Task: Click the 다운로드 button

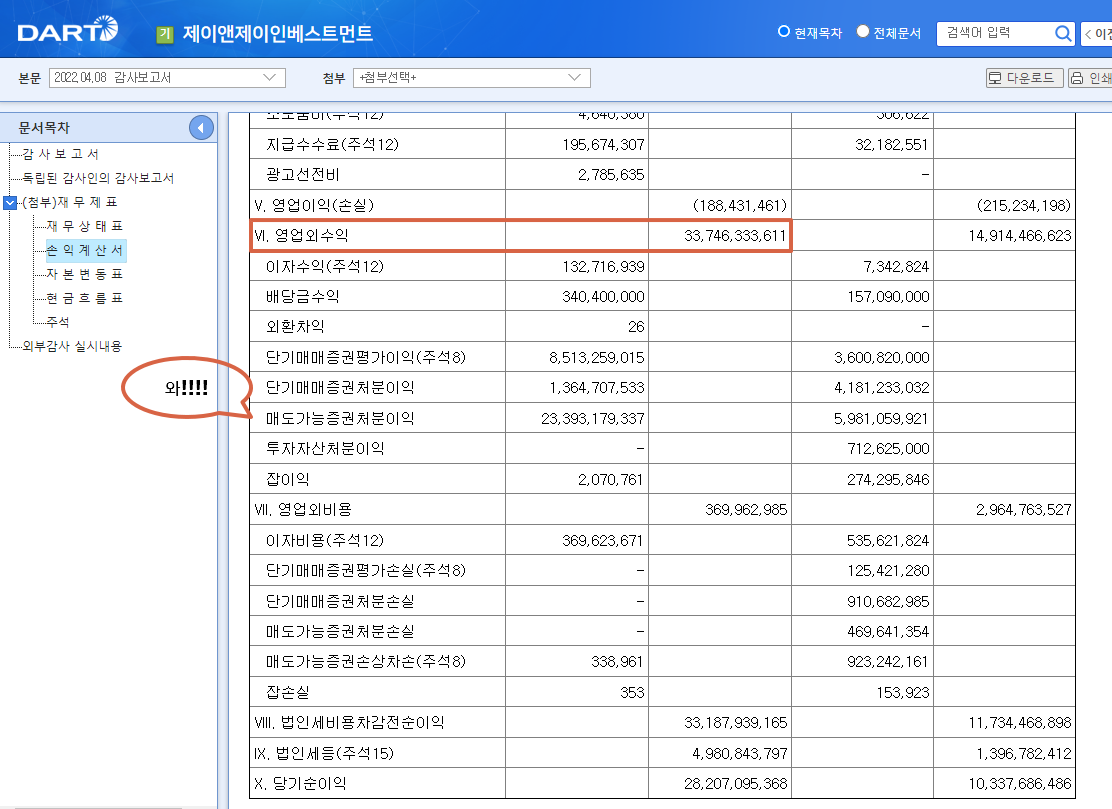Action: coord(1025,78)
